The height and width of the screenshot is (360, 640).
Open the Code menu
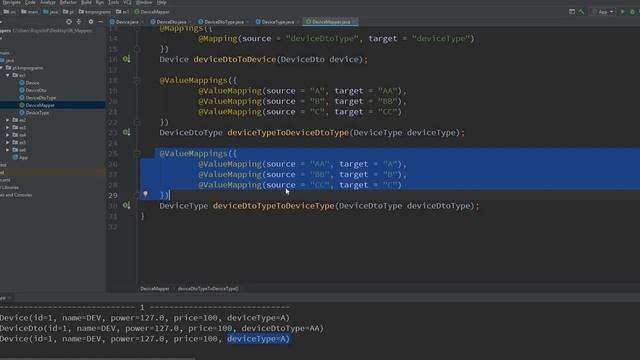(30, 2)
